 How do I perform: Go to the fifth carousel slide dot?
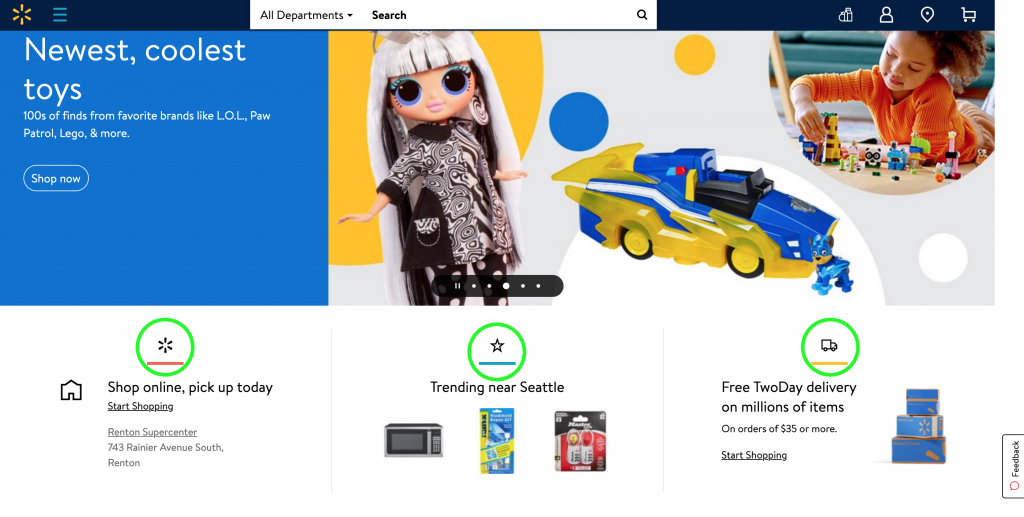pyautogui.click(x=538, y=286)
